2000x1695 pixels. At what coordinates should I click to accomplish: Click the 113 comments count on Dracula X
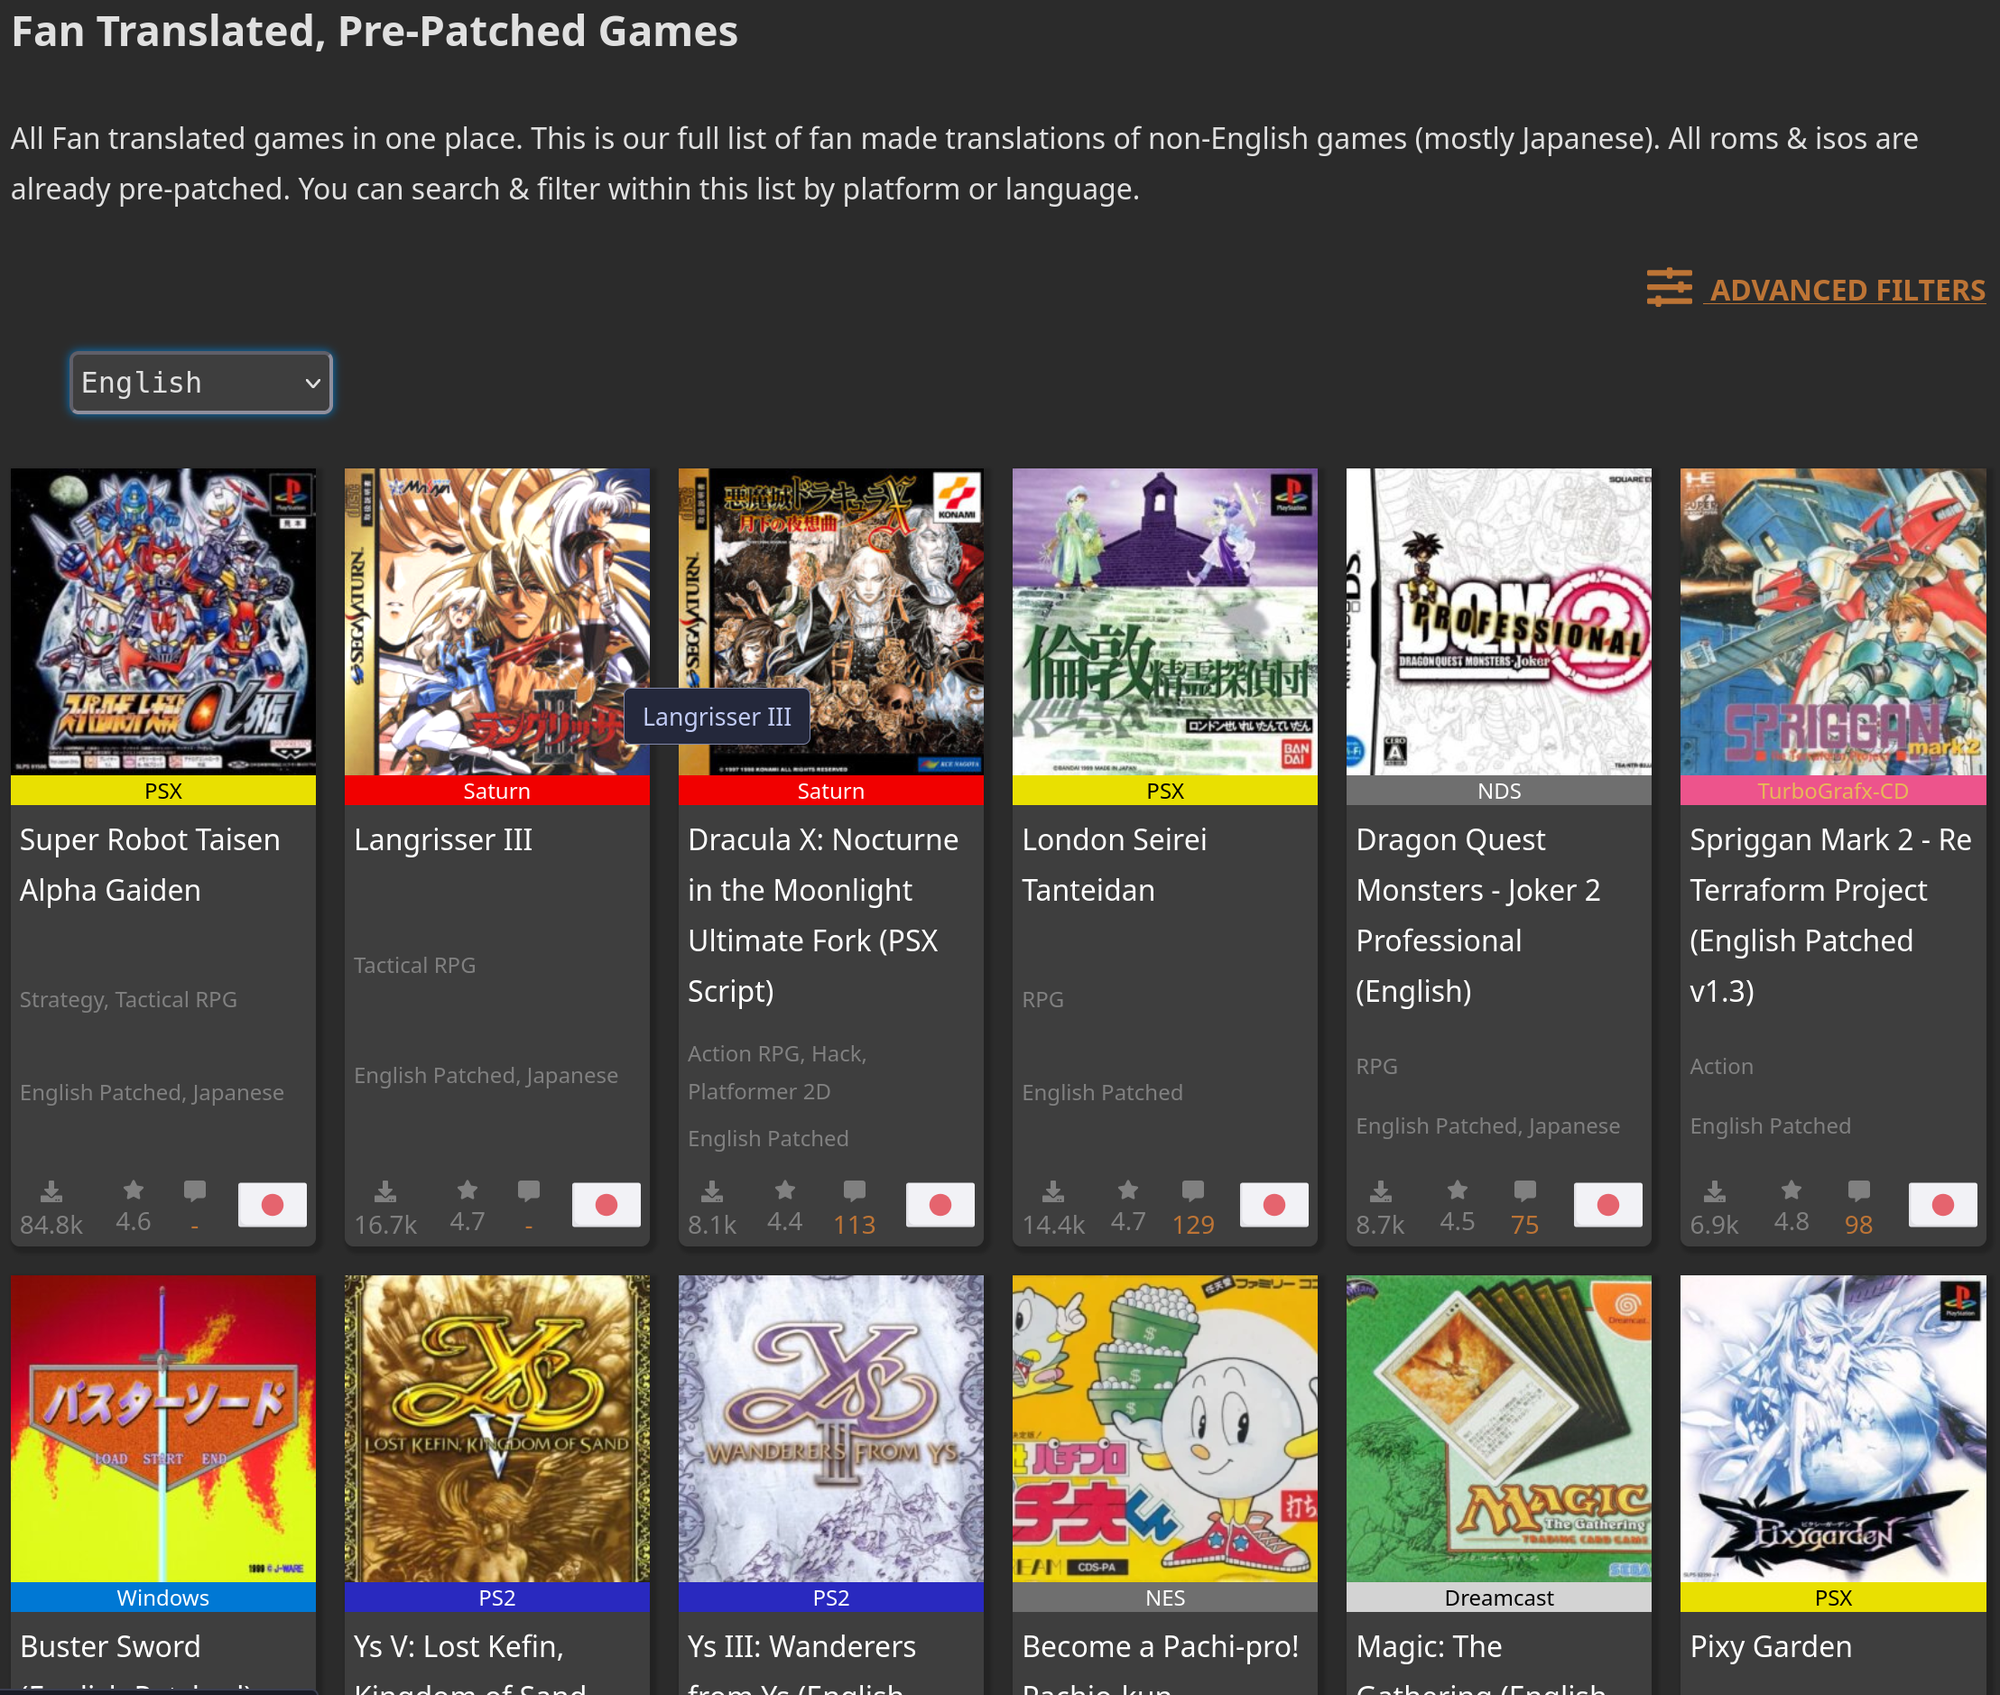(854, 1224)
